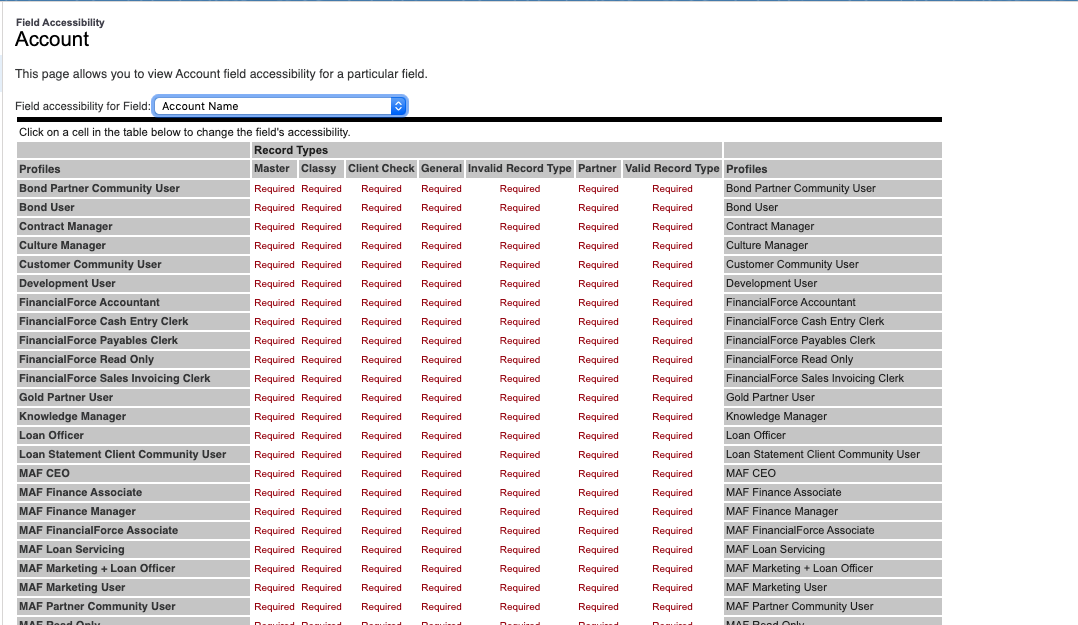Click the Account page heading
This screenshot has height=625, width=1078.
click(x=52, y=39)
